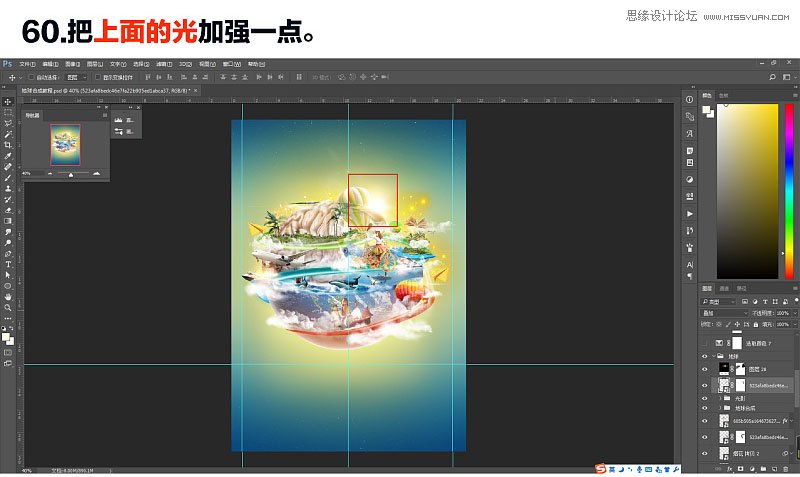This screenshot has width=800, height=477.
Task: Open the histogram panel icon
Action: 118,120
